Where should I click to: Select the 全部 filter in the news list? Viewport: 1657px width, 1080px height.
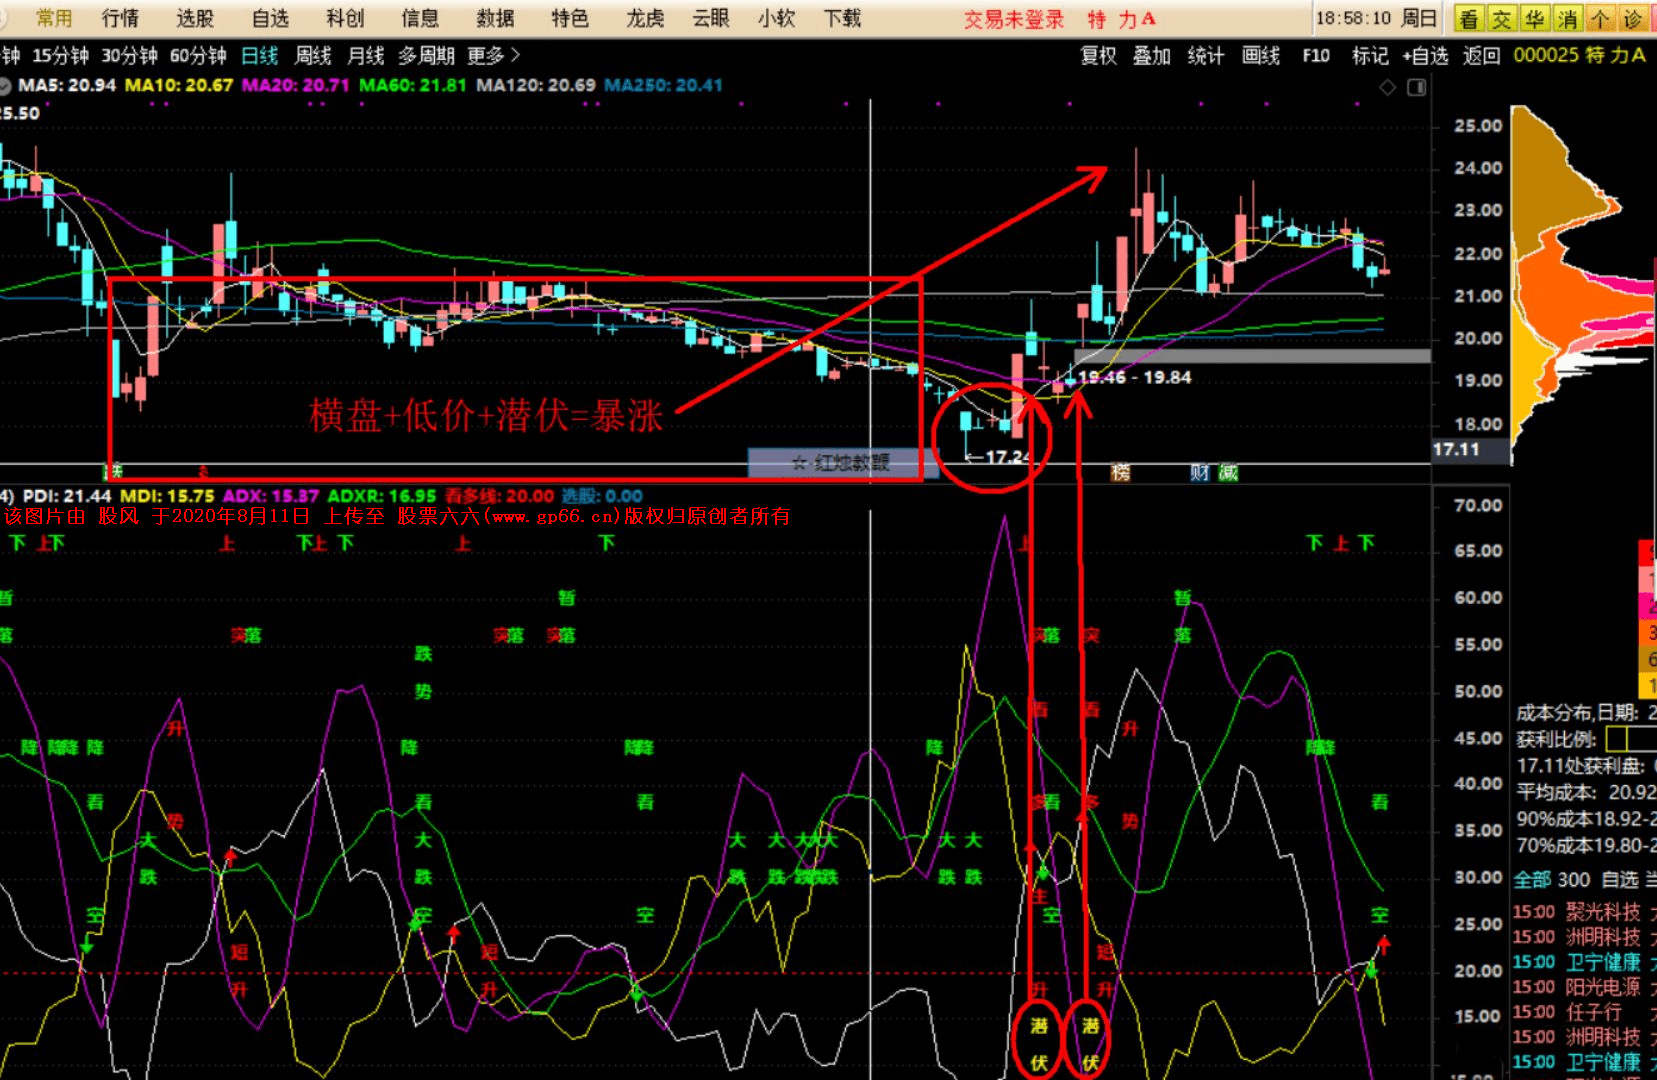pos(1532,880)
